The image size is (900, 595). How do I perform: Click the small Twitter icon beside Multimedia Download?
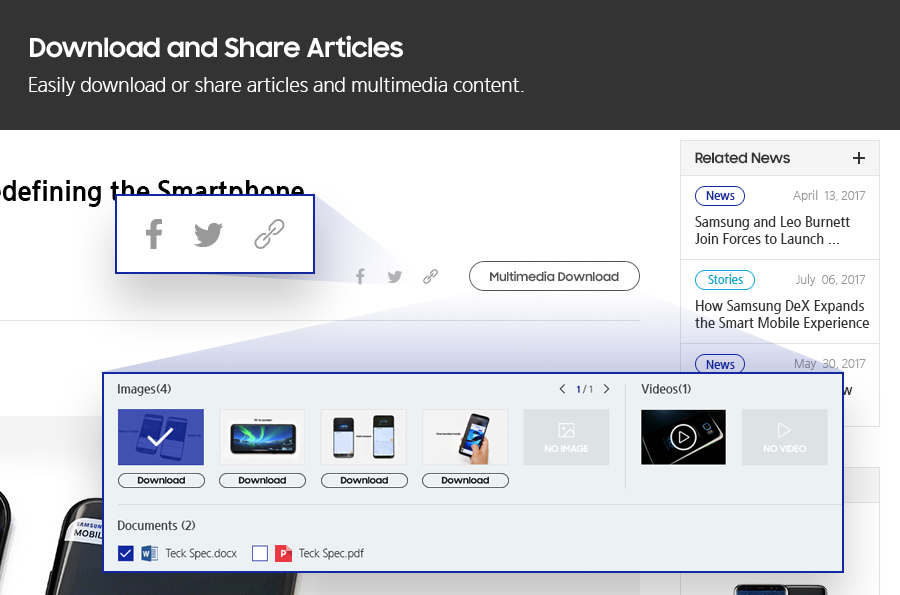[x=395, y=277]
